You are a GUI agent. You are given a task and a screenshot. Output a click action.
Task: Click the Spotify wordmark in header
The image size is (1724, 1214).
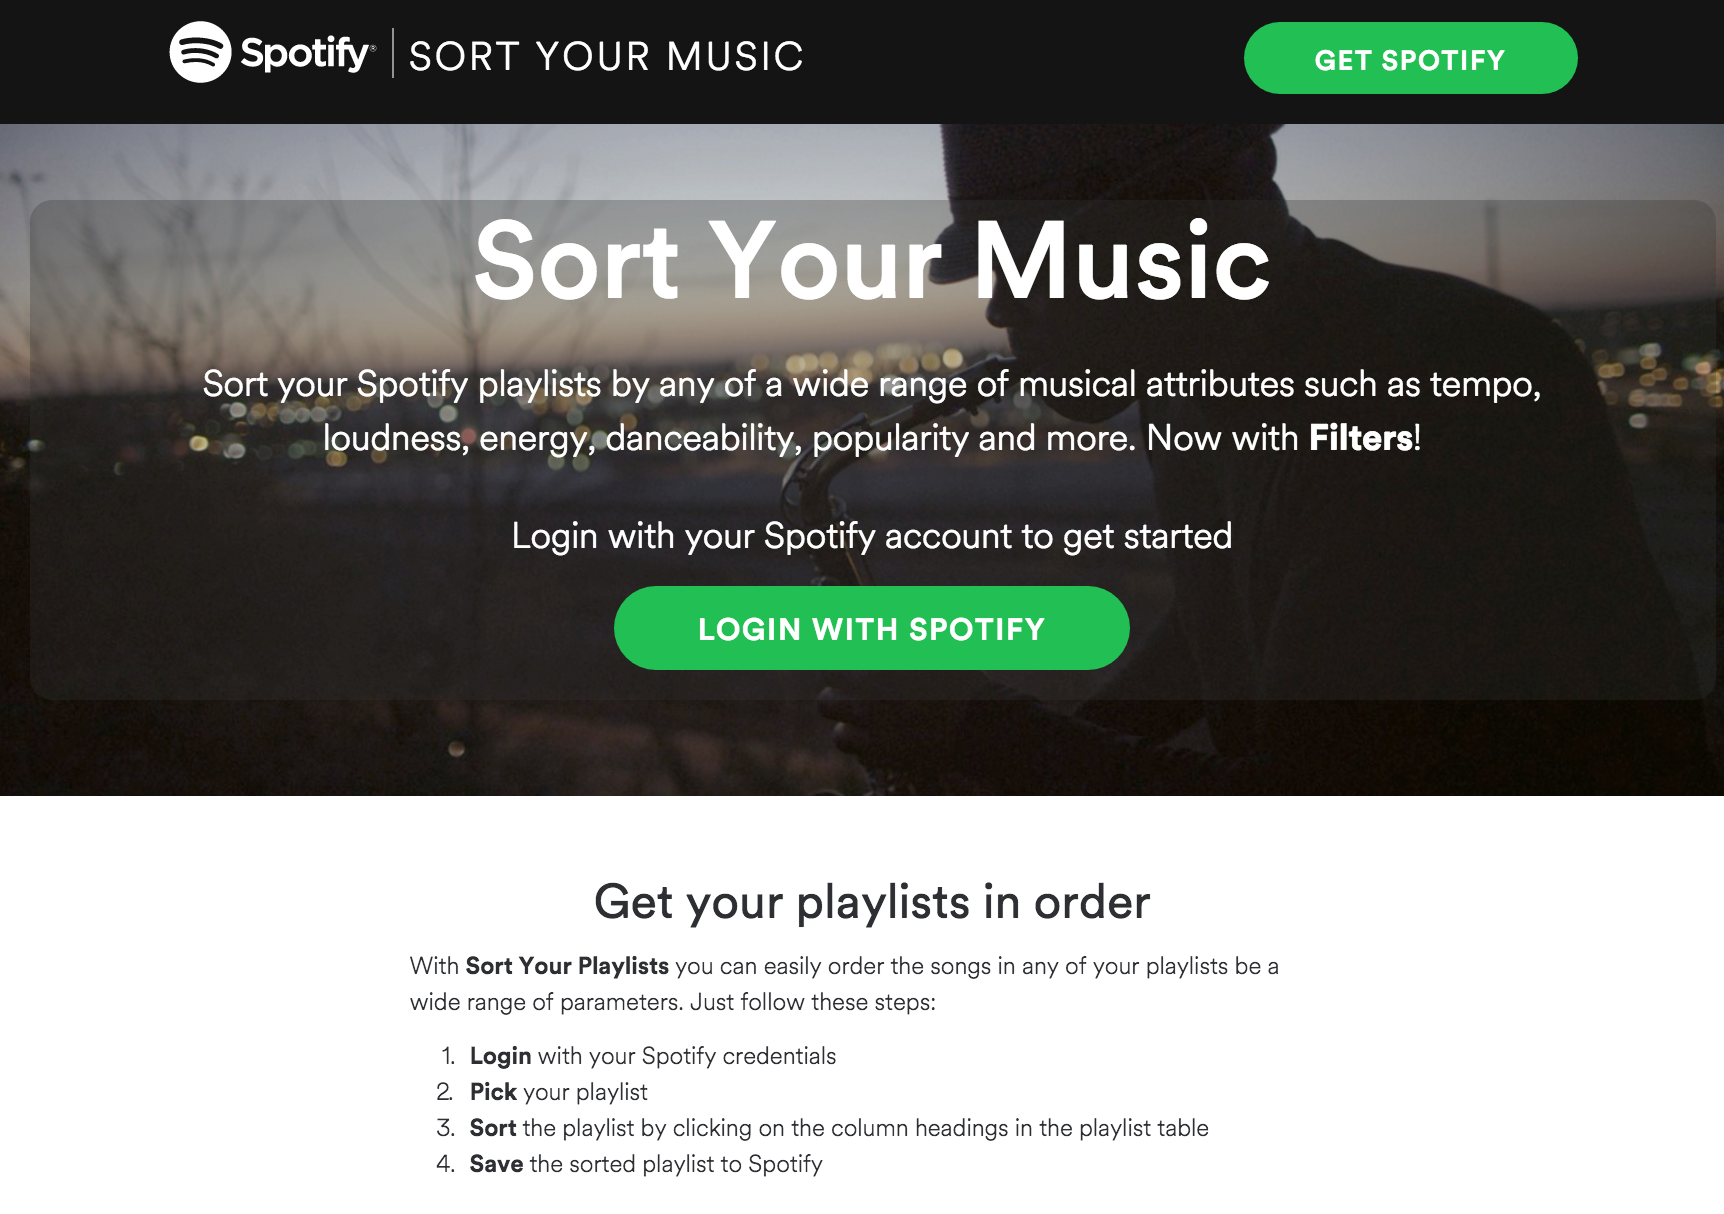[x=306, y=53]
